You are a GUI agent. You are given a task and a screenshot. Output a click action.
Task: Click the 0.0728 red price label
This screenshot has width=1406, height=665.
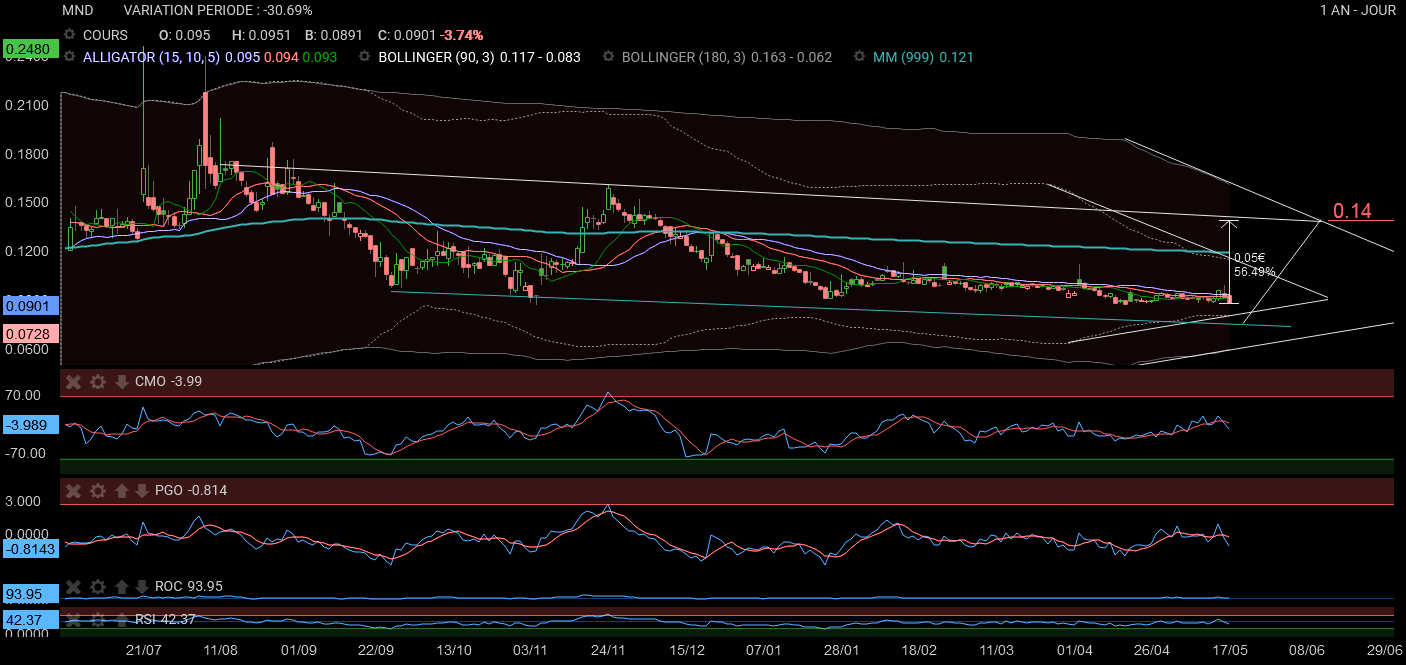pos(30,332)
